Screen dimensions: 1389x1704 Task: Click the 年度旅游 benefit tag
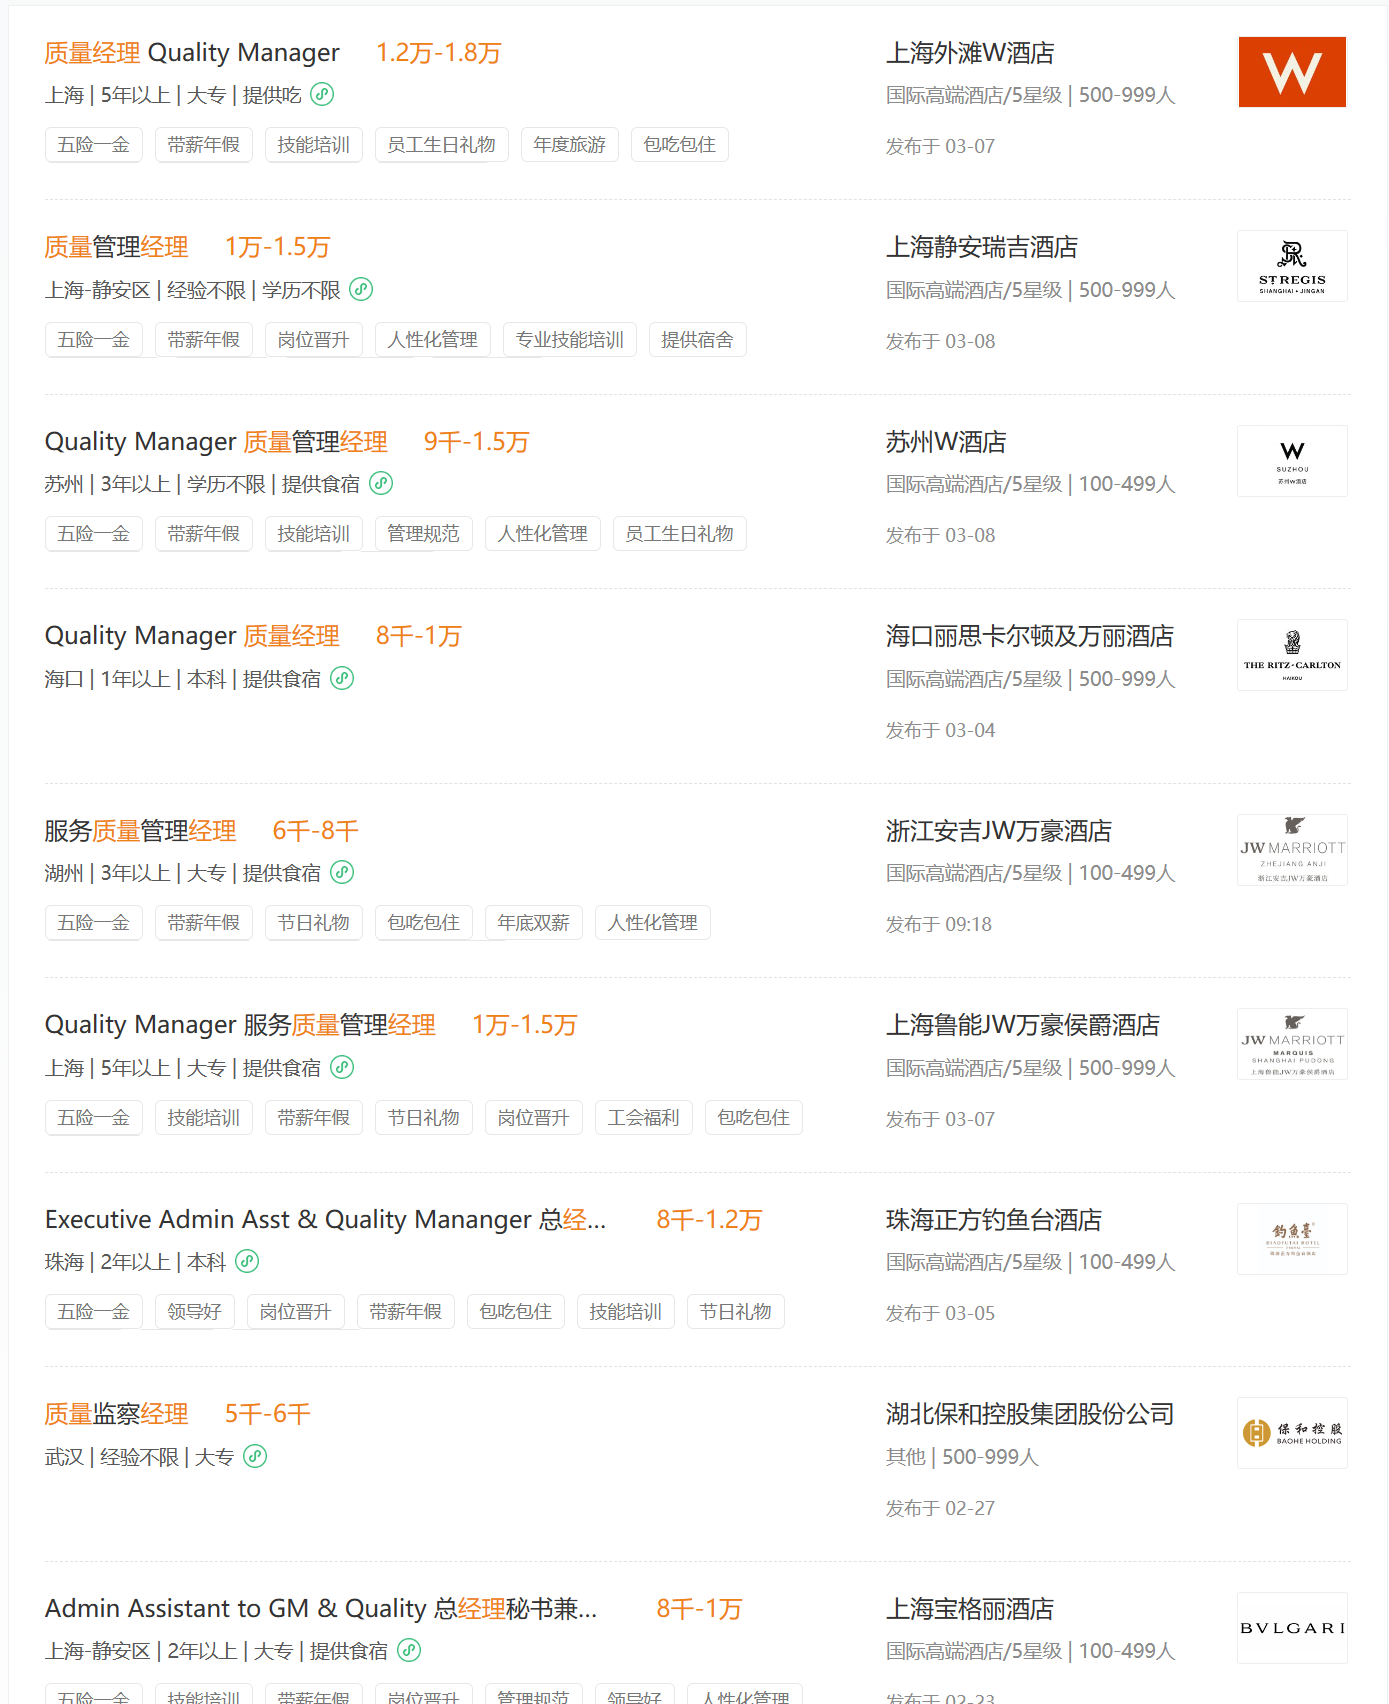tap(569, 145)
